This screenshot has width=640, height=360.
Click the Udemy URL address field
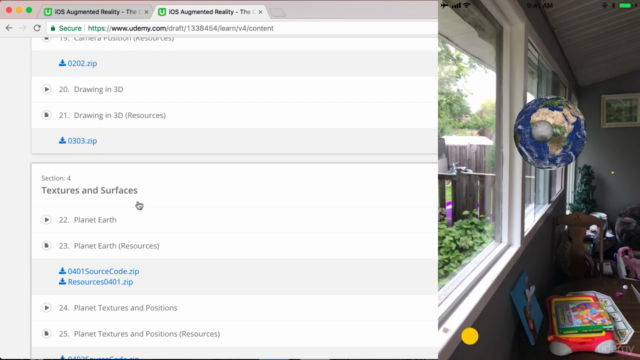[181, 28]
